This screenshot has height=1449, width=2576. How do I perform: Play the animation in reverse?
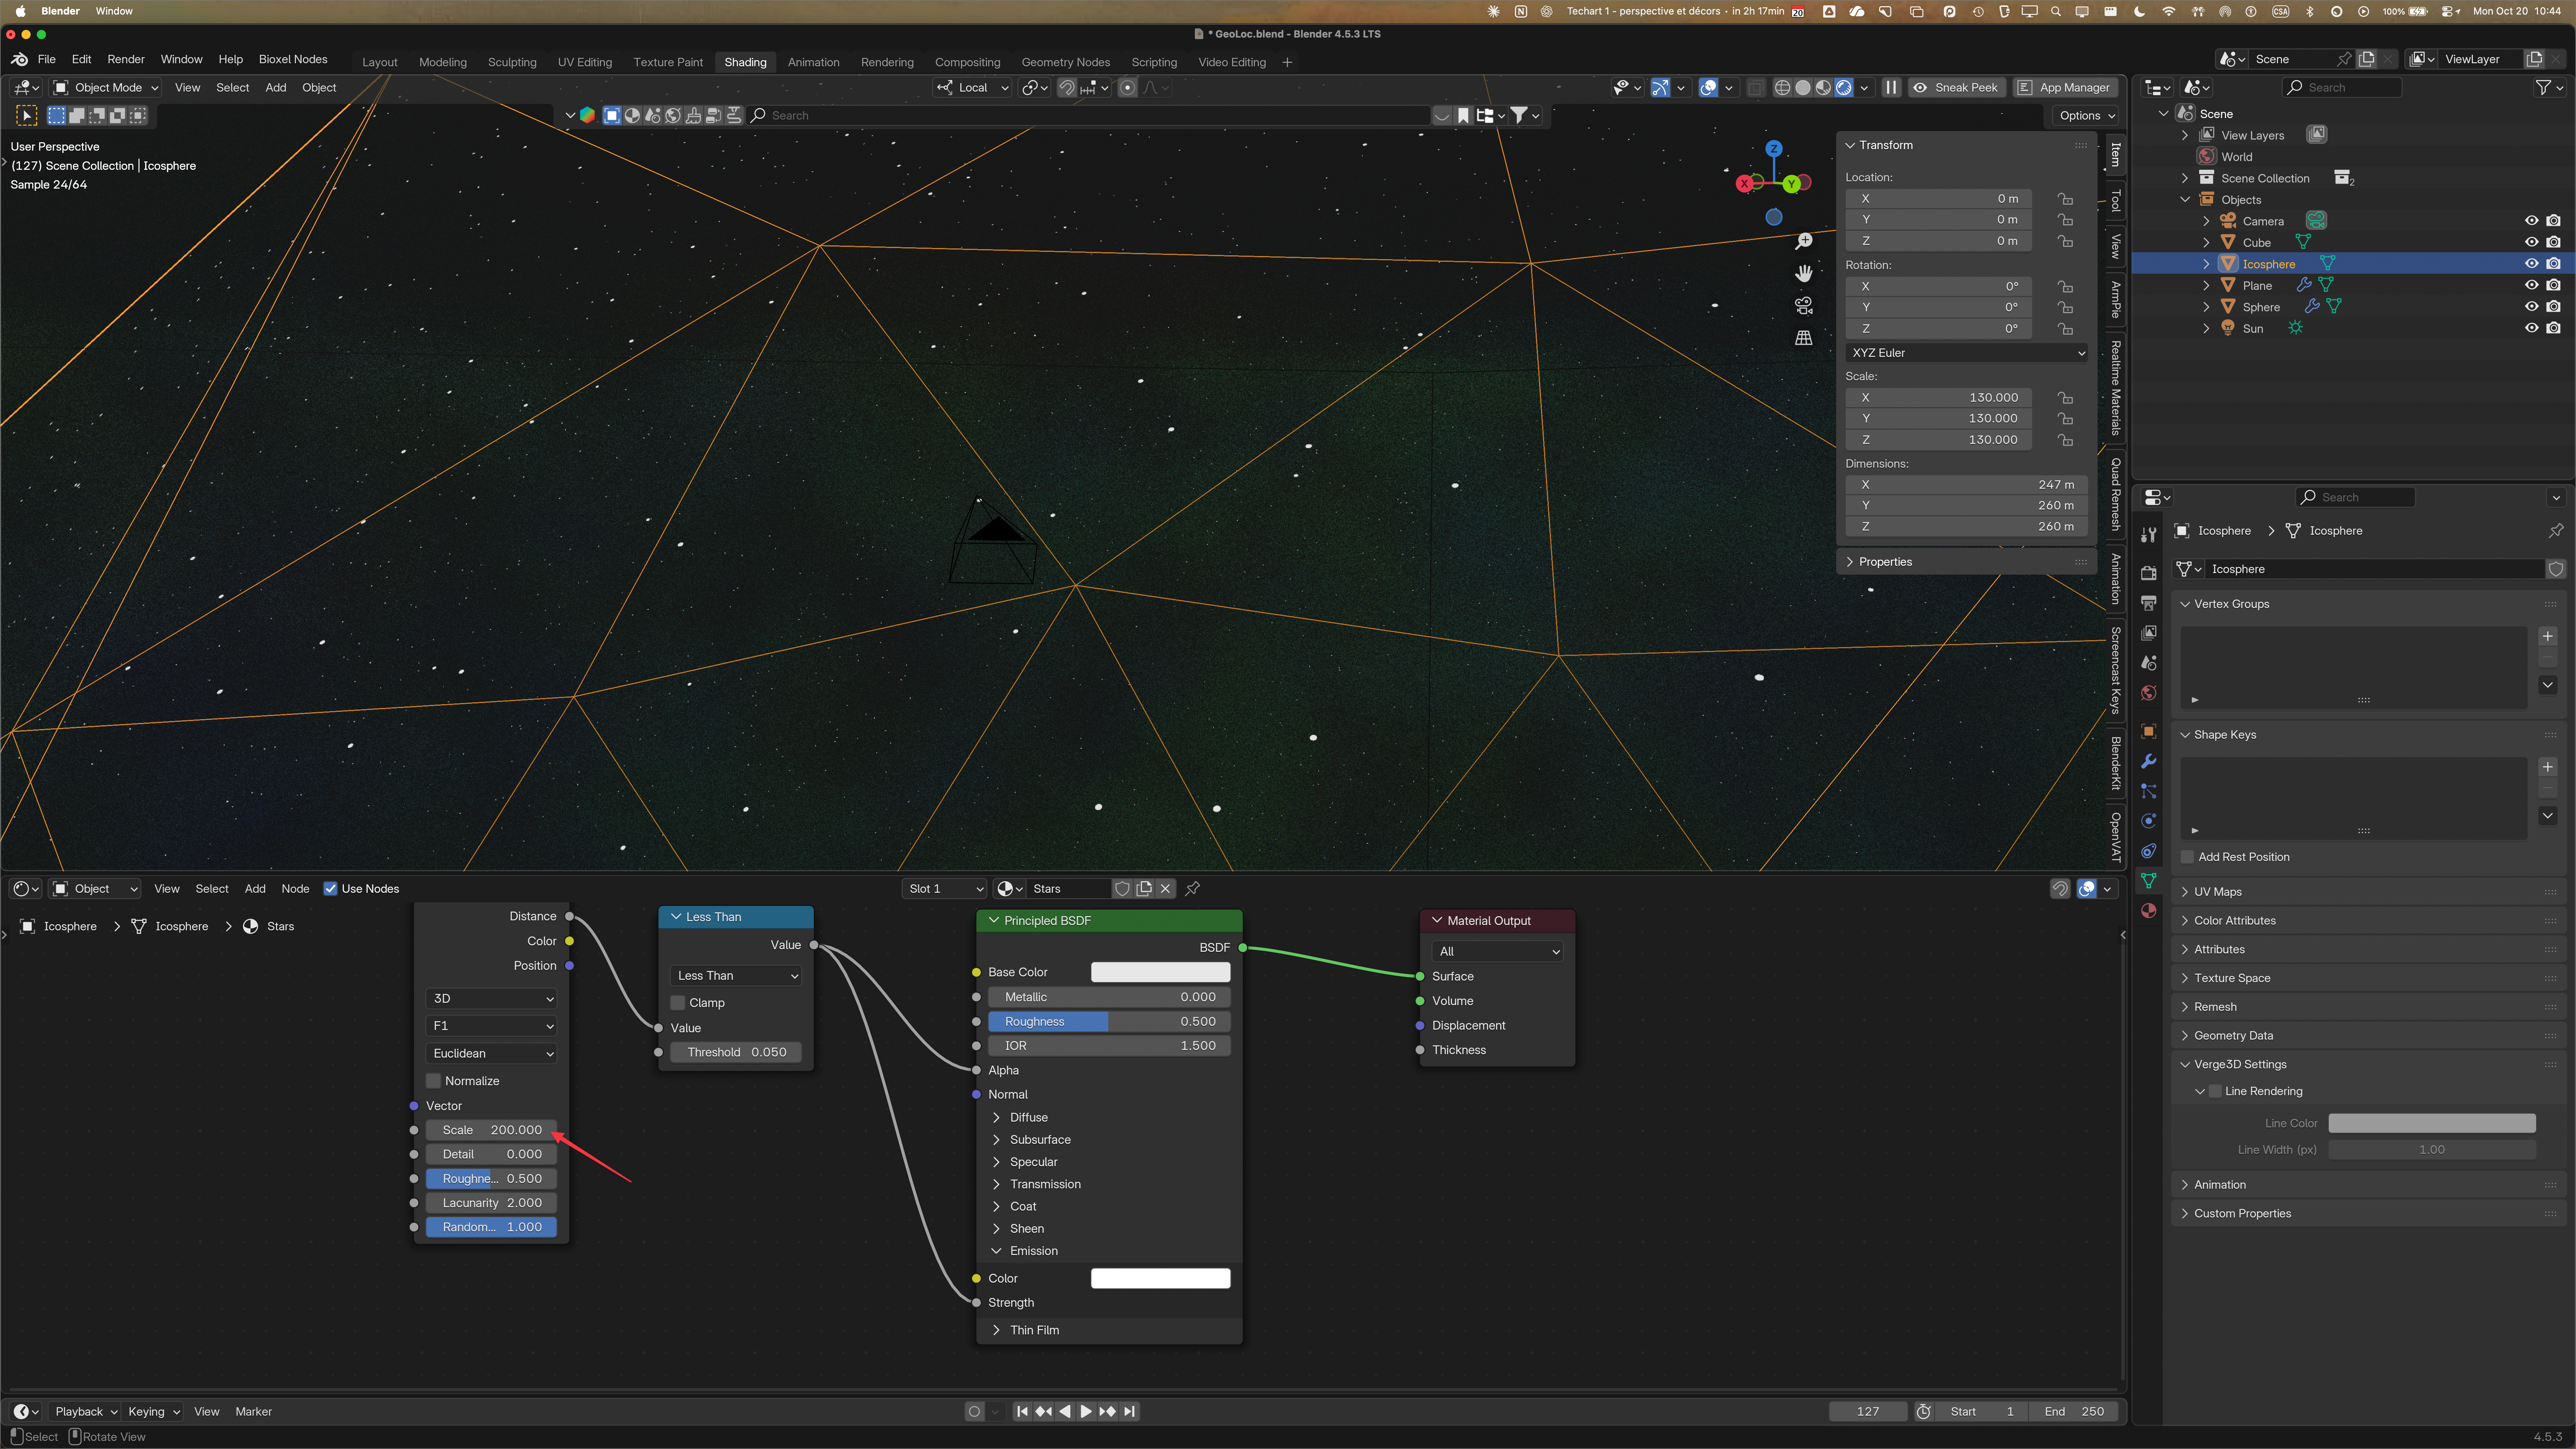(1065, 1411)
